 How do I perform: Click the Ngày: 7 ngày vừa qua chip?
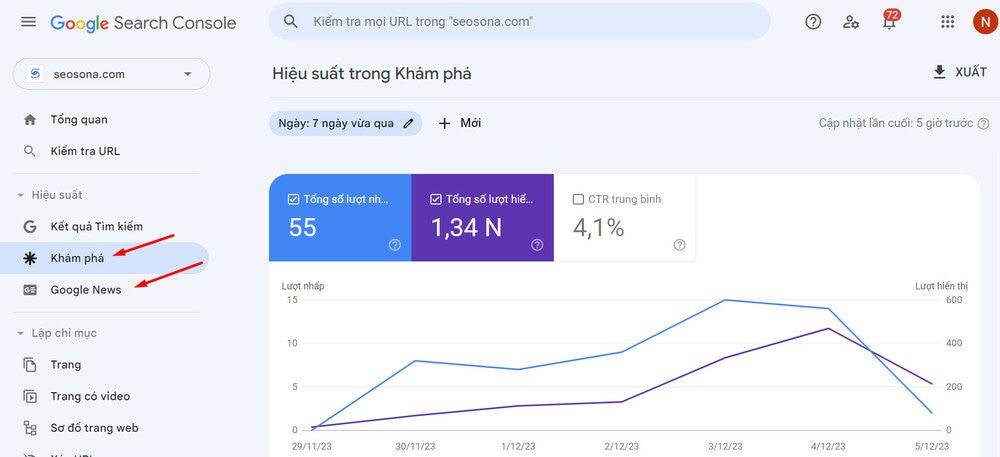[345, 124]
